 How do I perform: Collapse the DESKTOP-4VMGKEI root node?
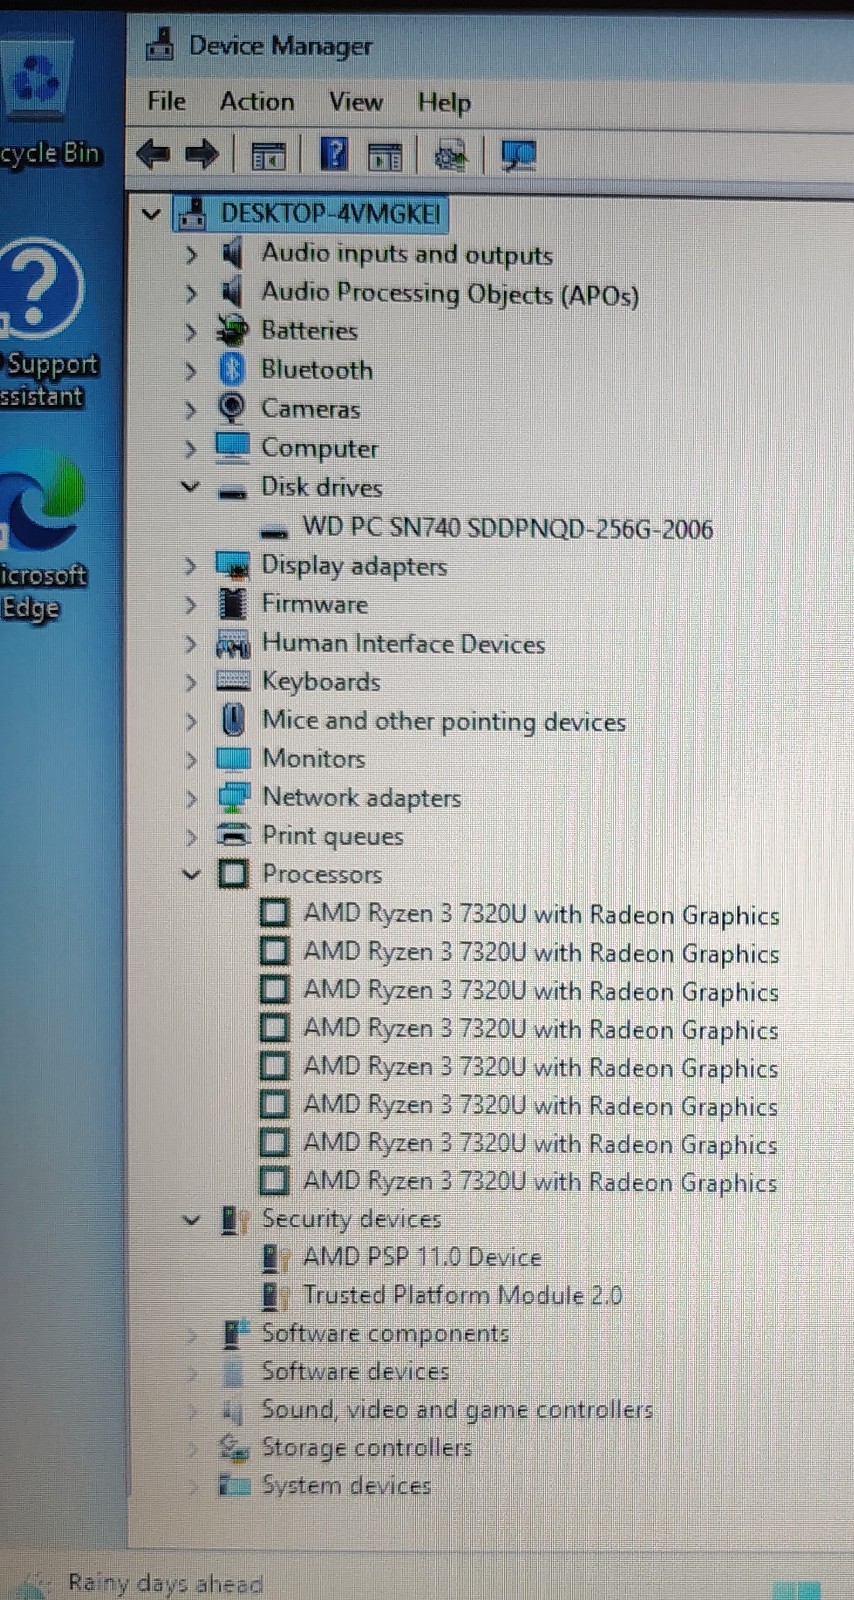[x=151, y=214]
